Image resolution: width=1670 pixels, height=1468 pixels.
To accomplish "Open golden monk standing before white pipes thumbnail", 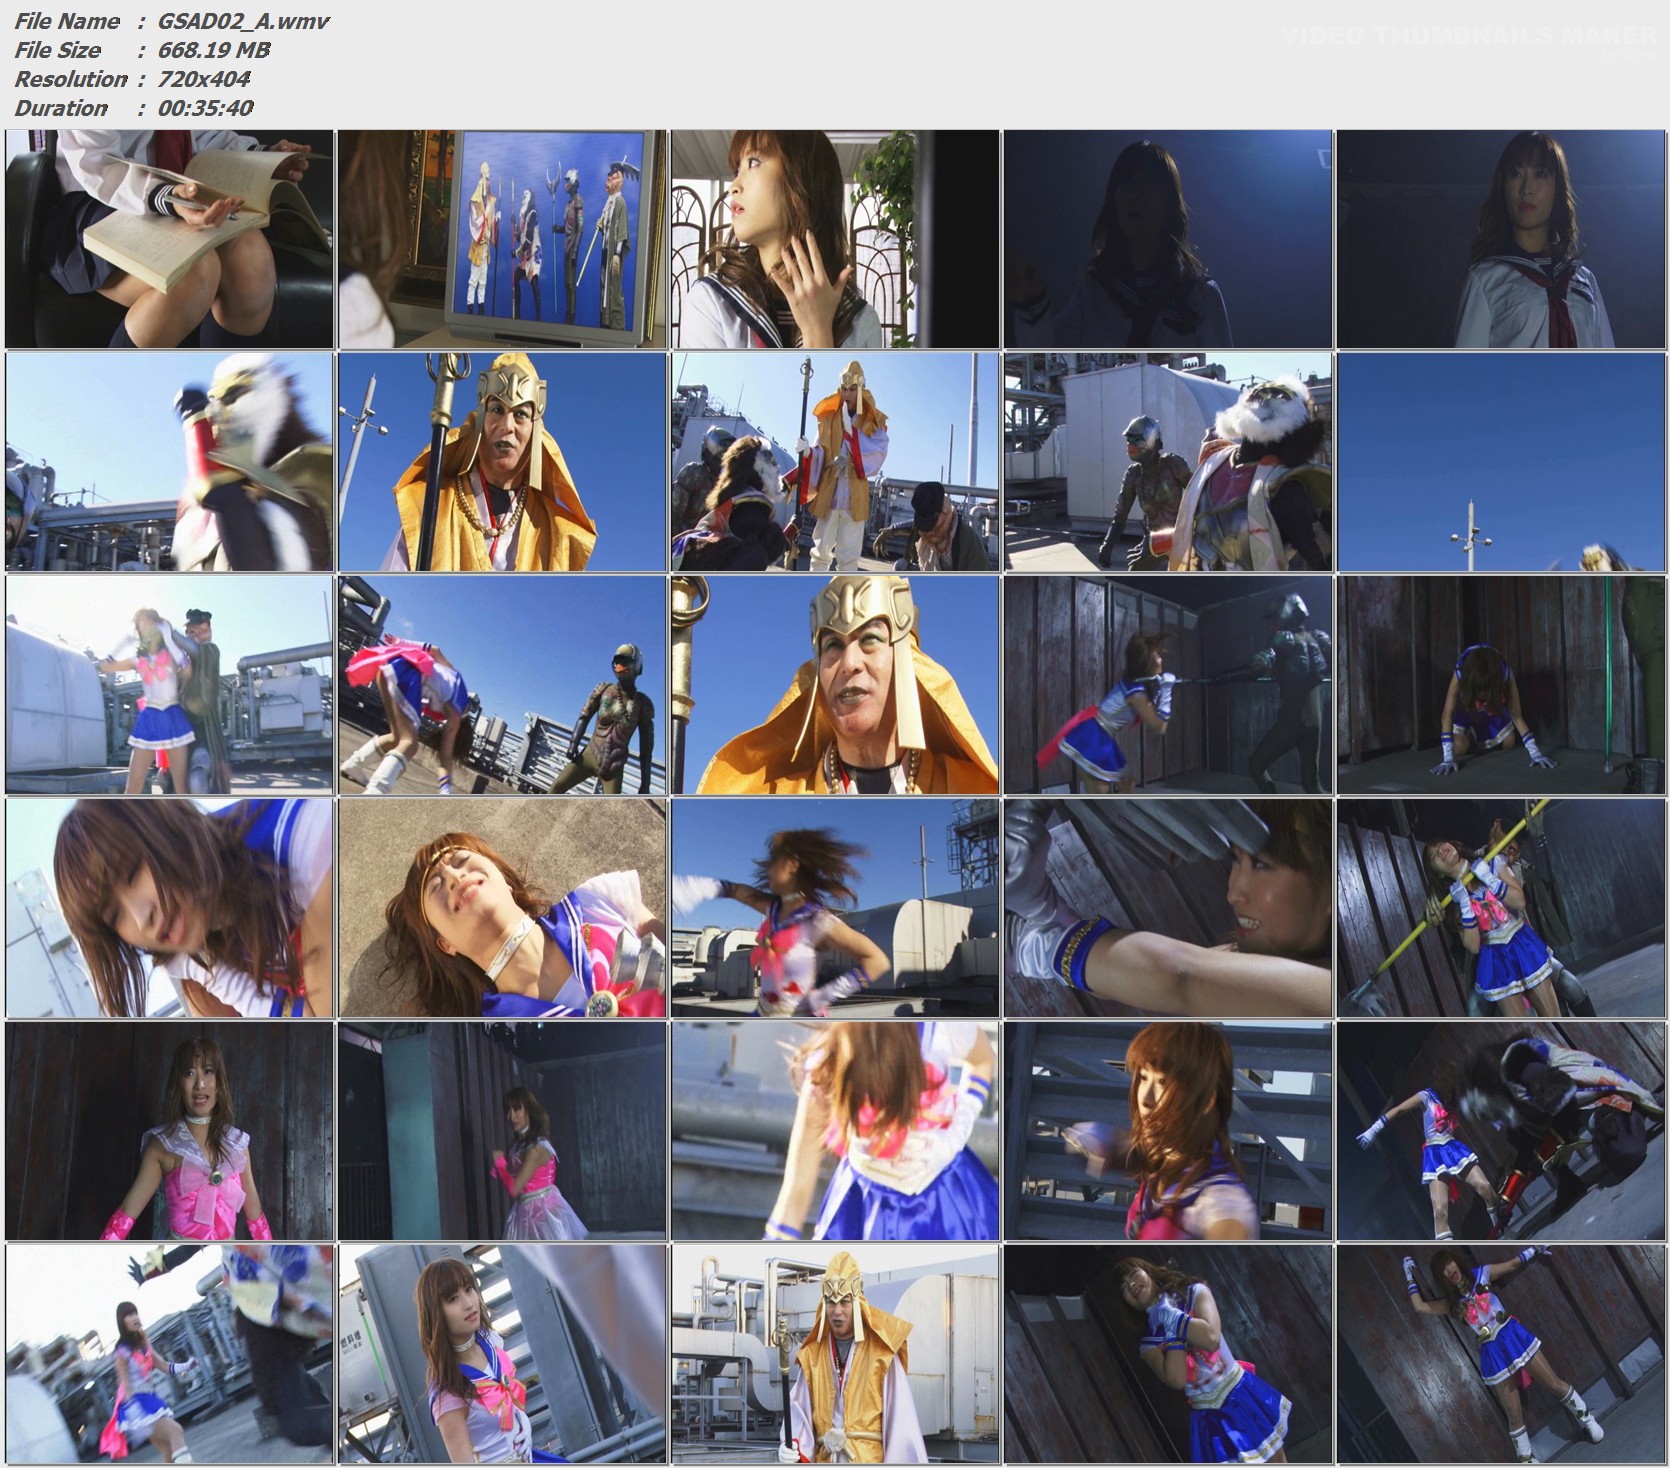I will click(835, 1354).
